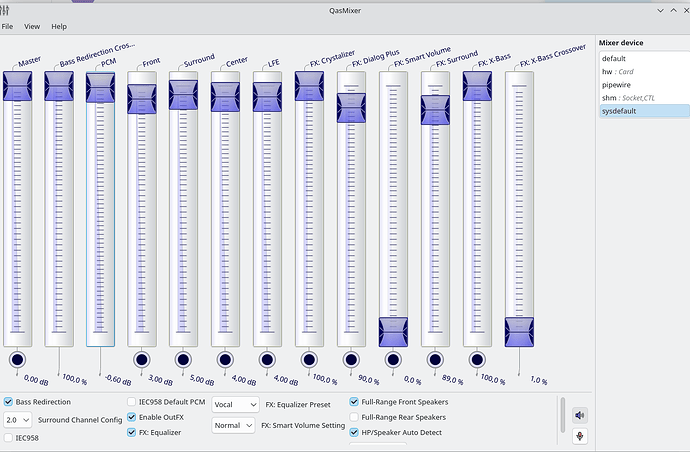690x452 pixels.
Task: Select the default mixer device
Action: point(614,59)
